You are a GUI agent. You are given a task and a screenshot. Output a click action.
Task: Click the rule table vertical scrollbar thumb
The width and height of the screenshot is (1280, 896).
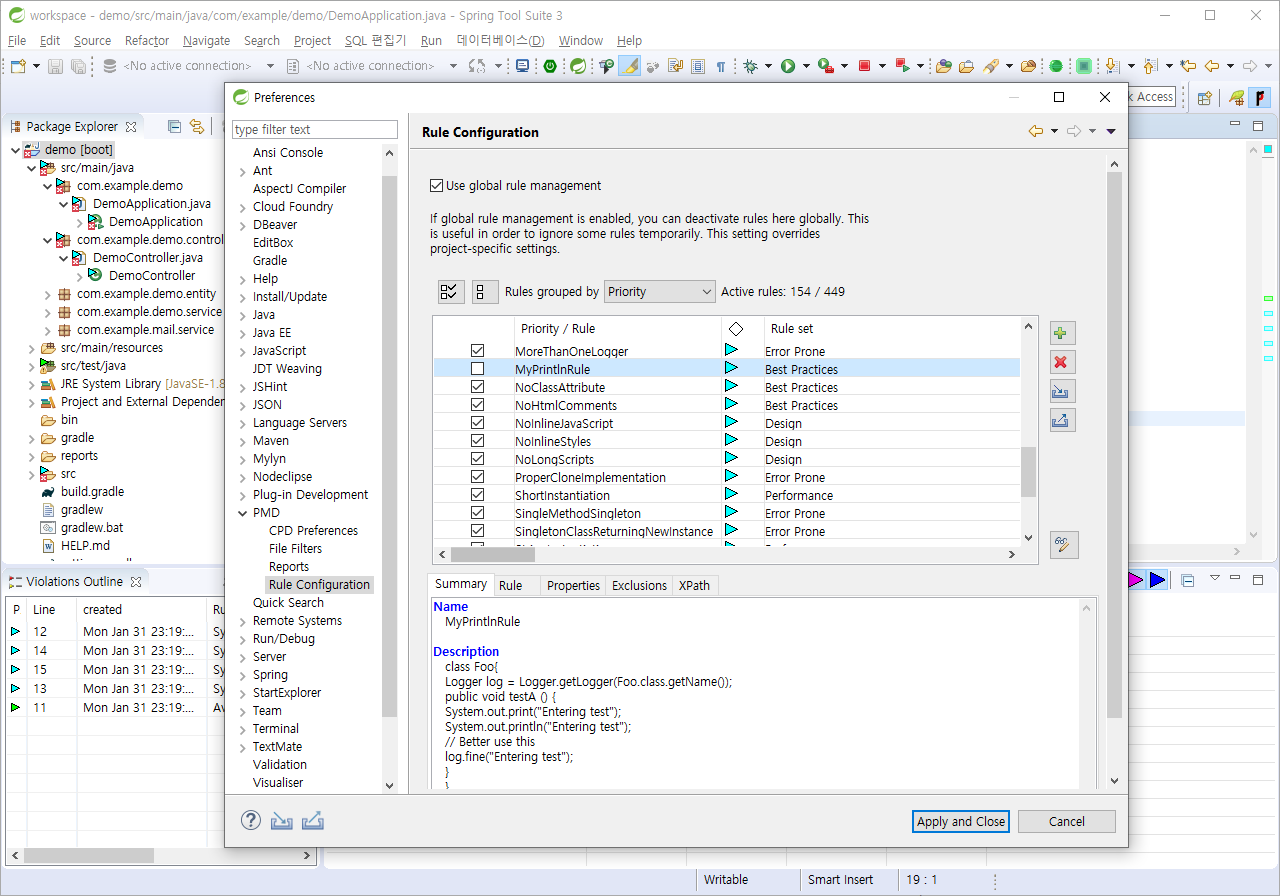click(1028, 472)
